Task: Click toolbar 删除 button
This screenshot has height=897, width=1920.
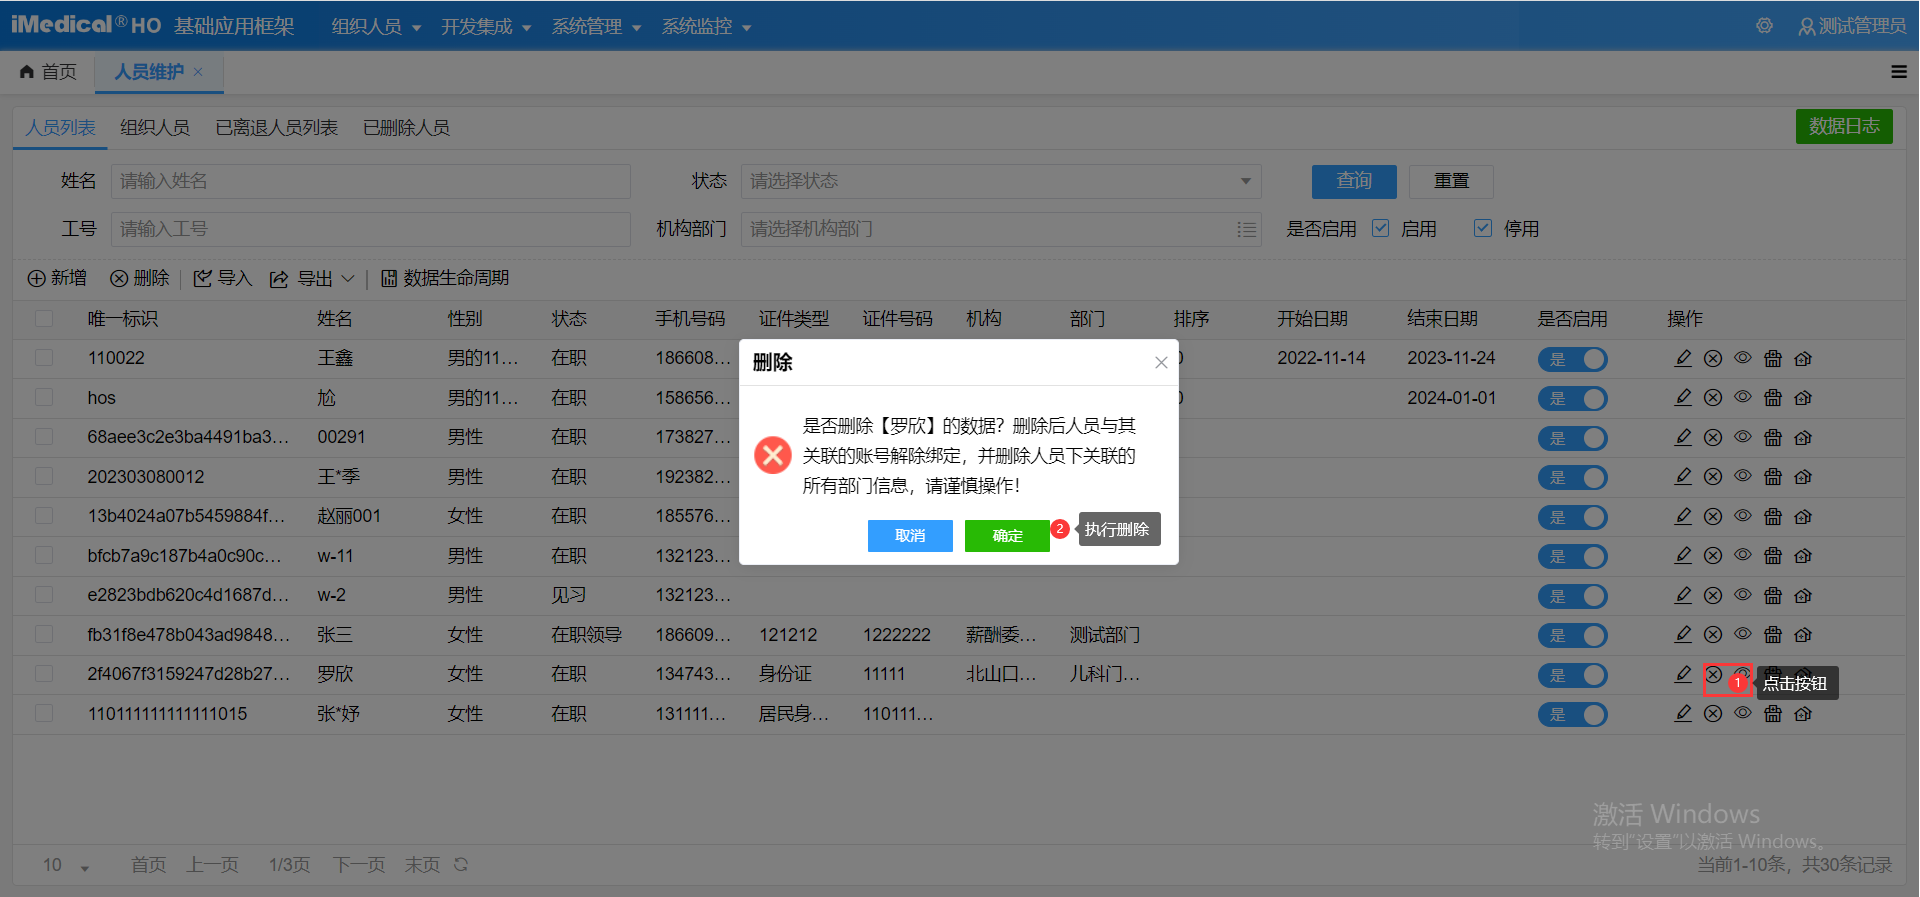Action: (140, 278)
